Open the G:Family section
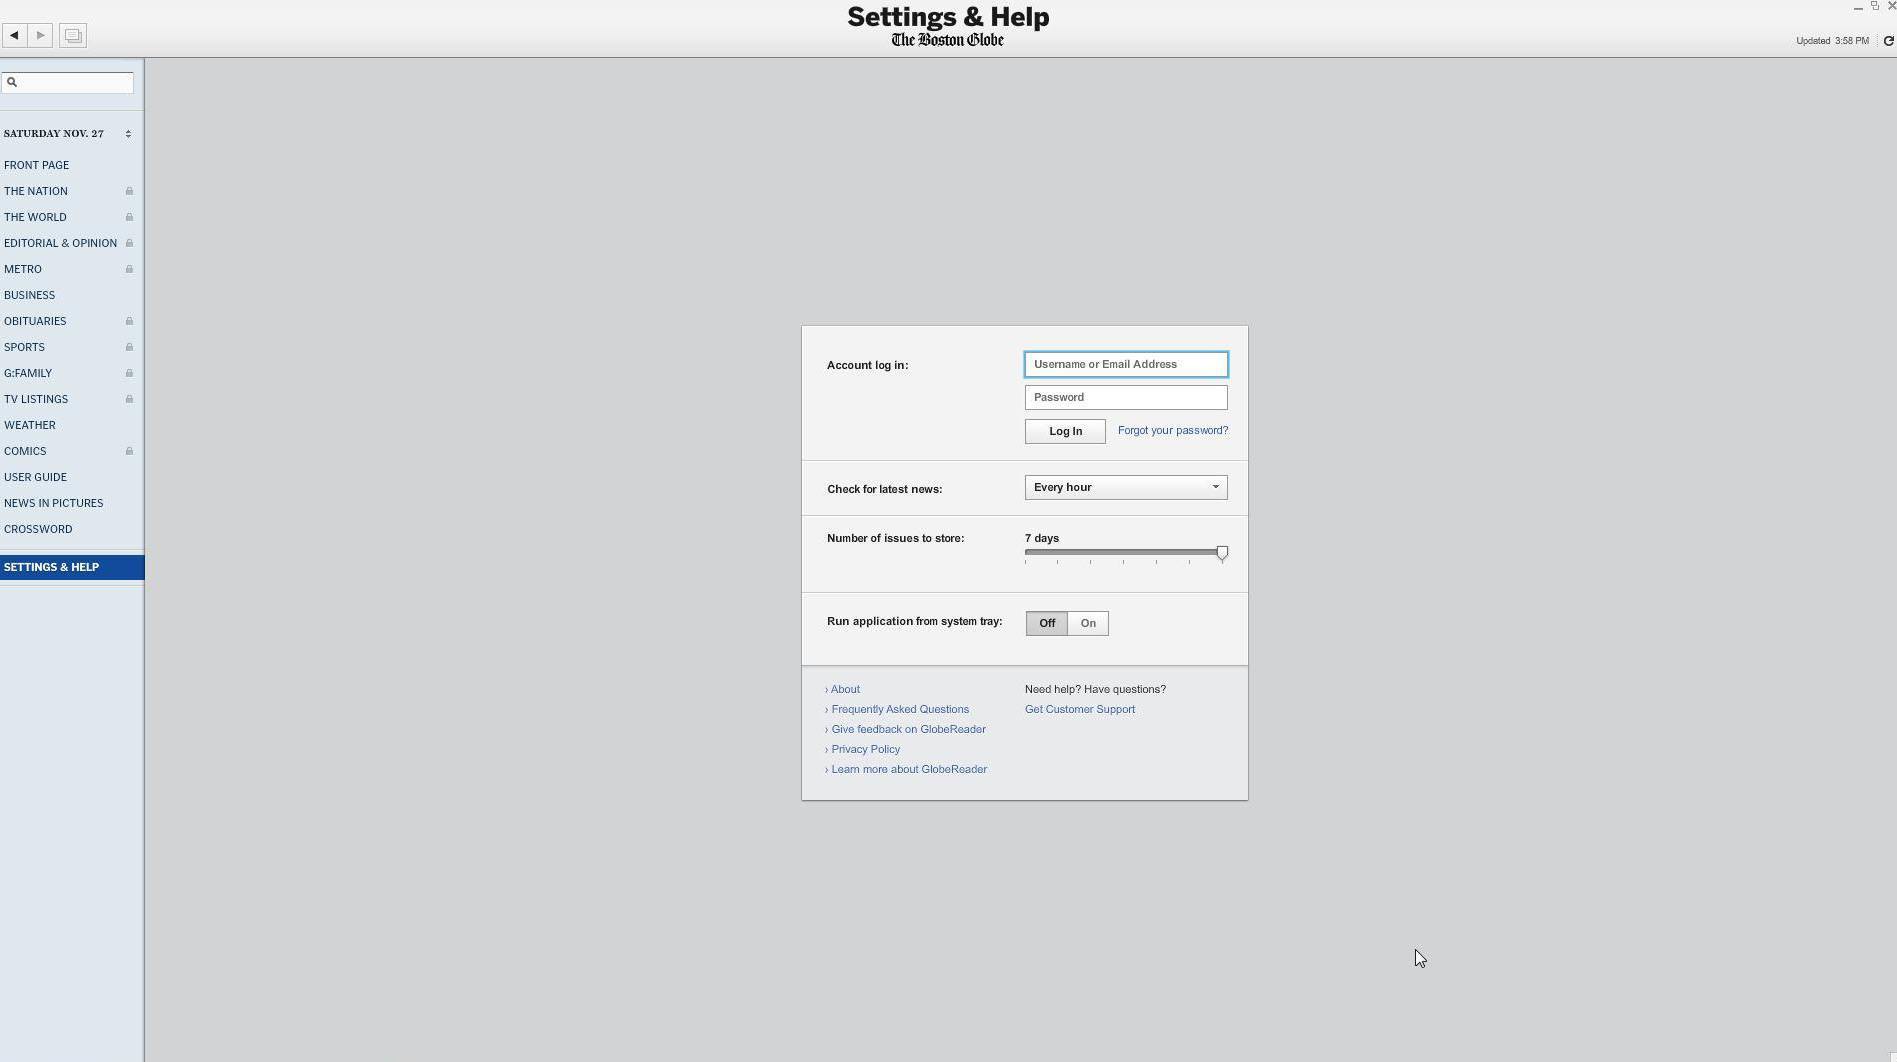1897x1062 pixels. (28, 373)
